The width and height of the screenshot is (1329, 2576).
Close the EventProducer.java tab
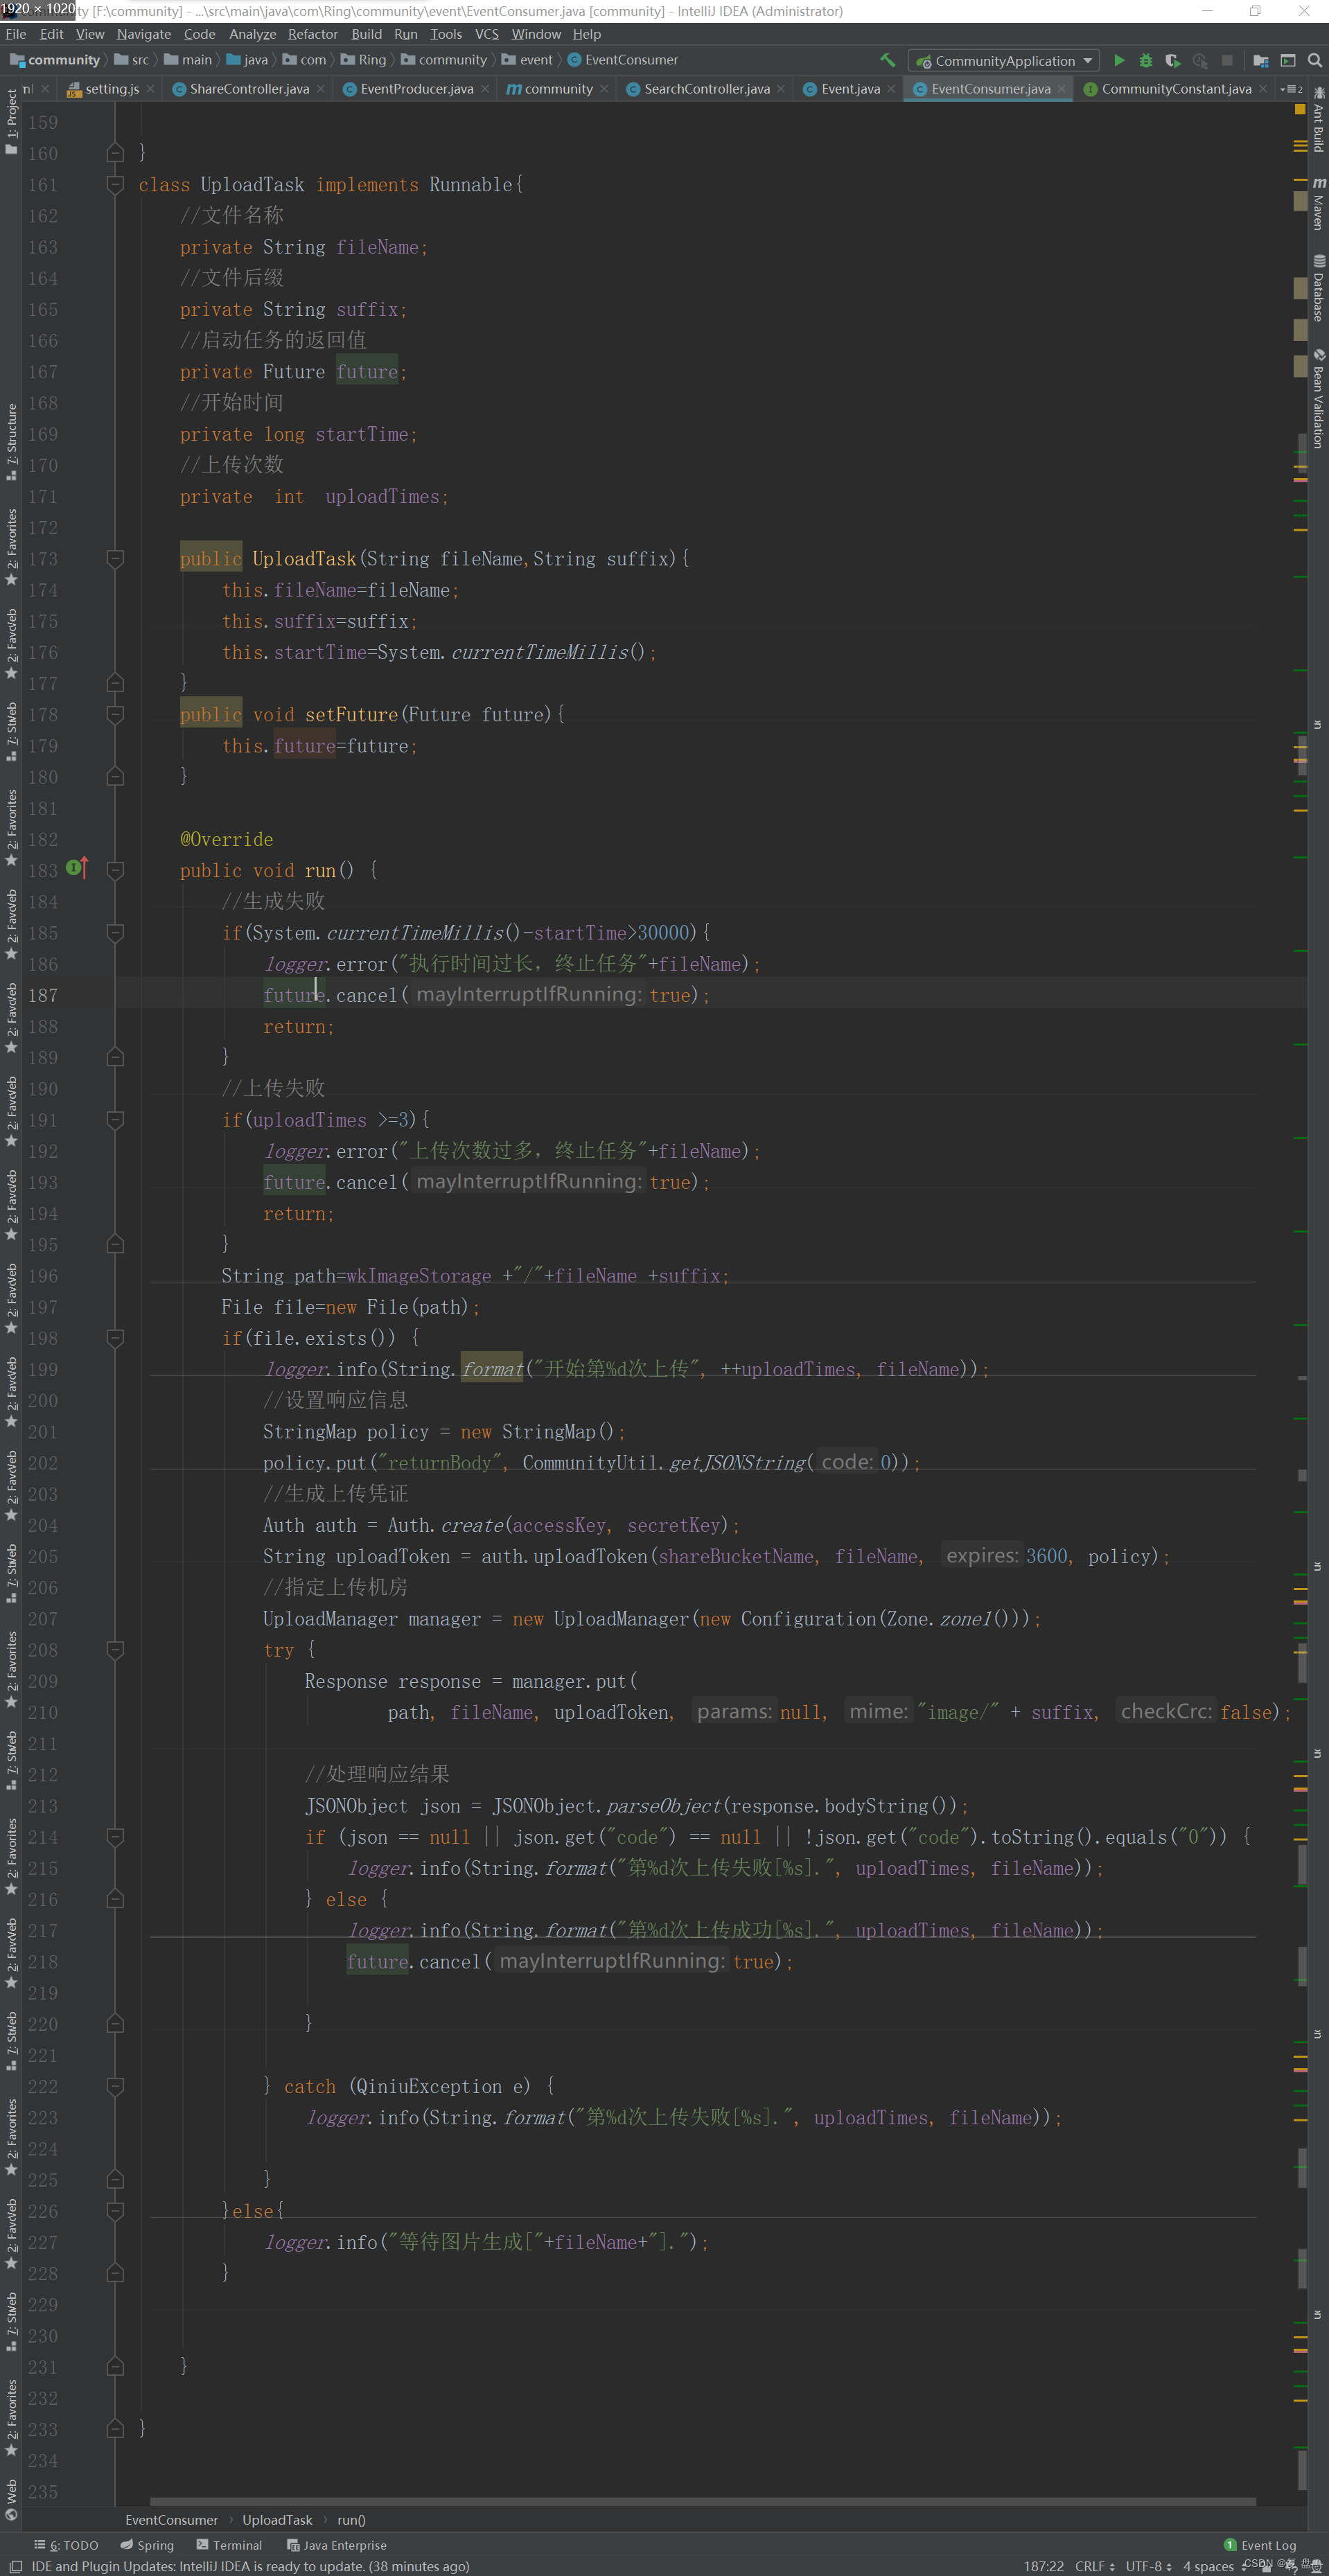(x=485, y=89)
